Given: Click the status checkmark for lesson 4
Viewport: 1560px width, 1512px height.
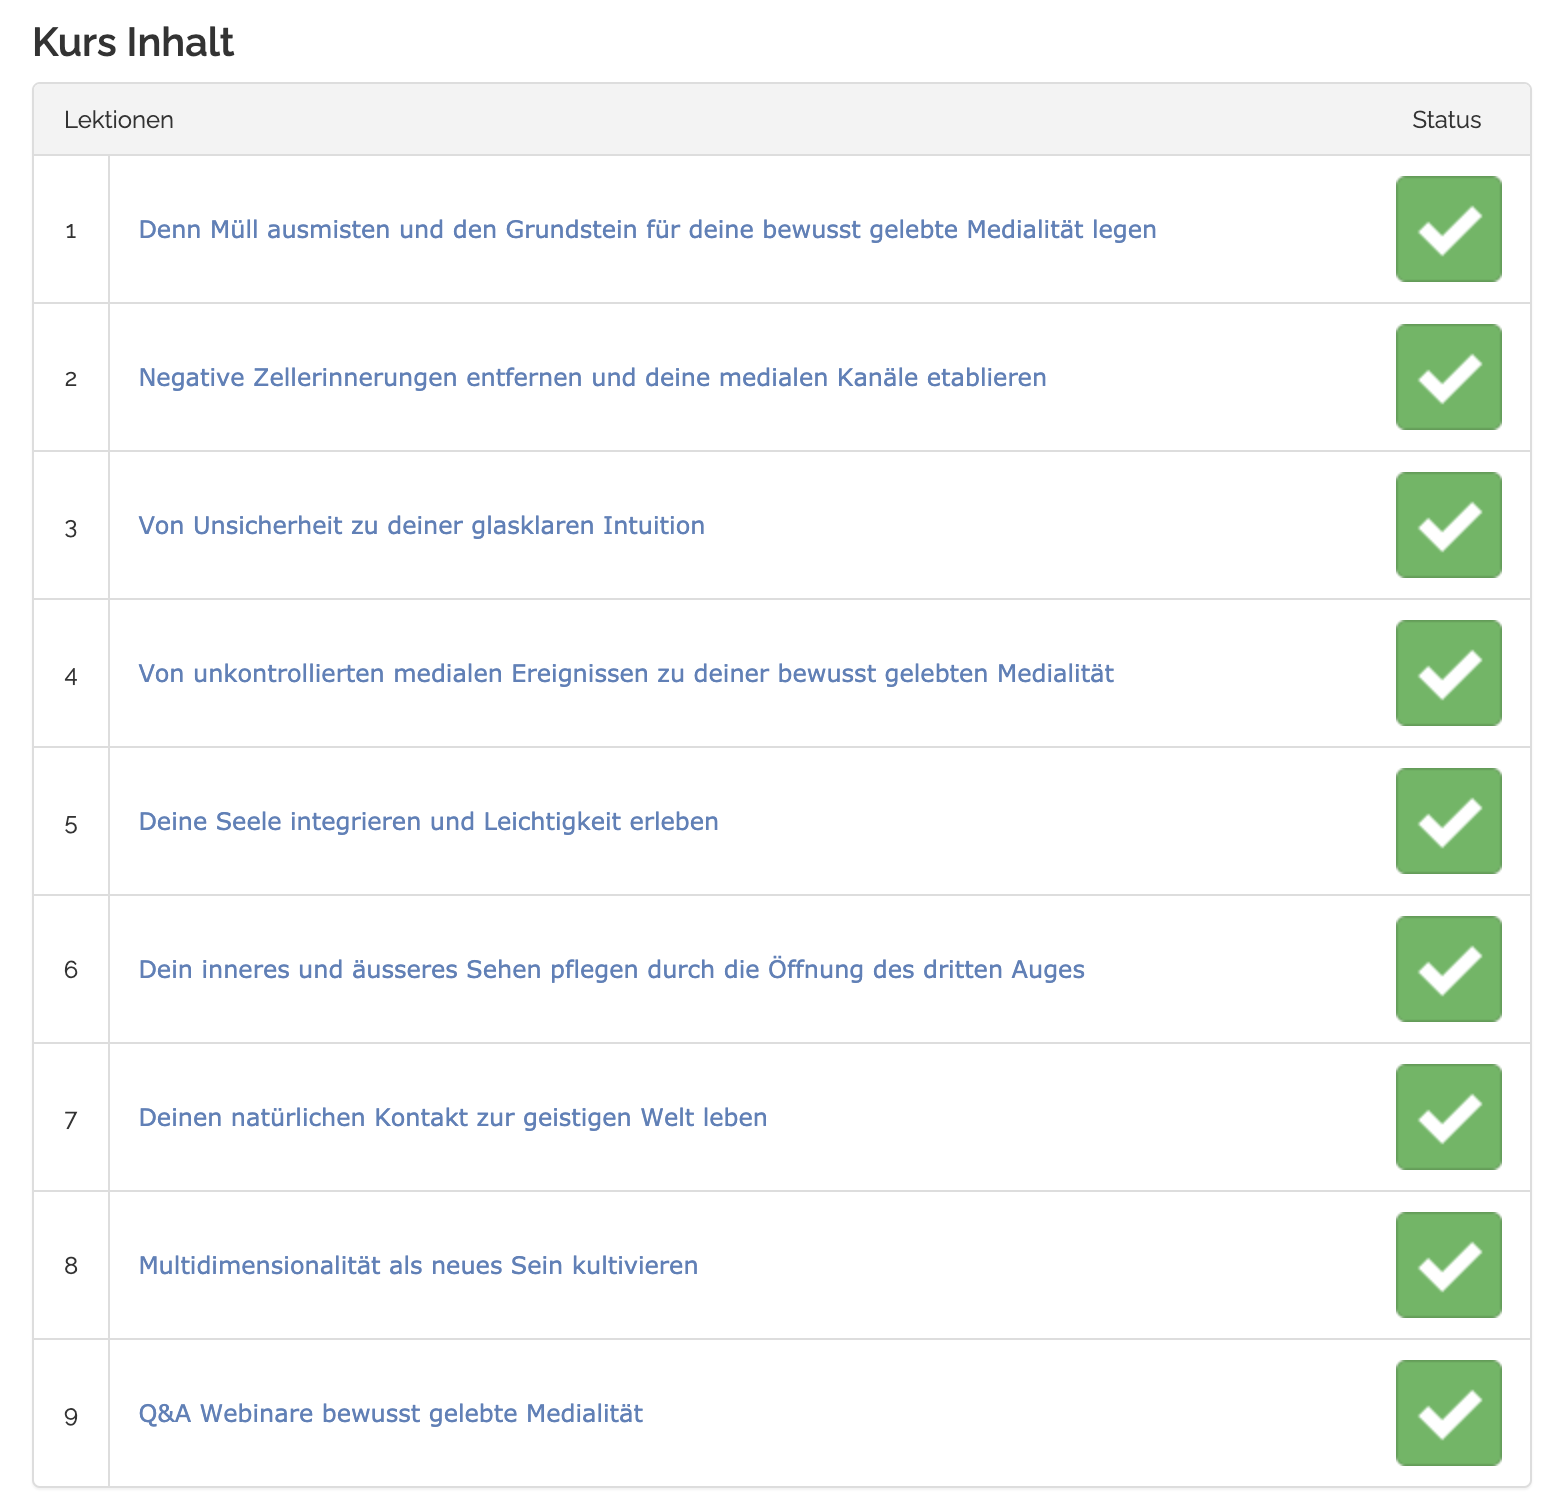Looking at the screenshot, I should pos(1448,673).
